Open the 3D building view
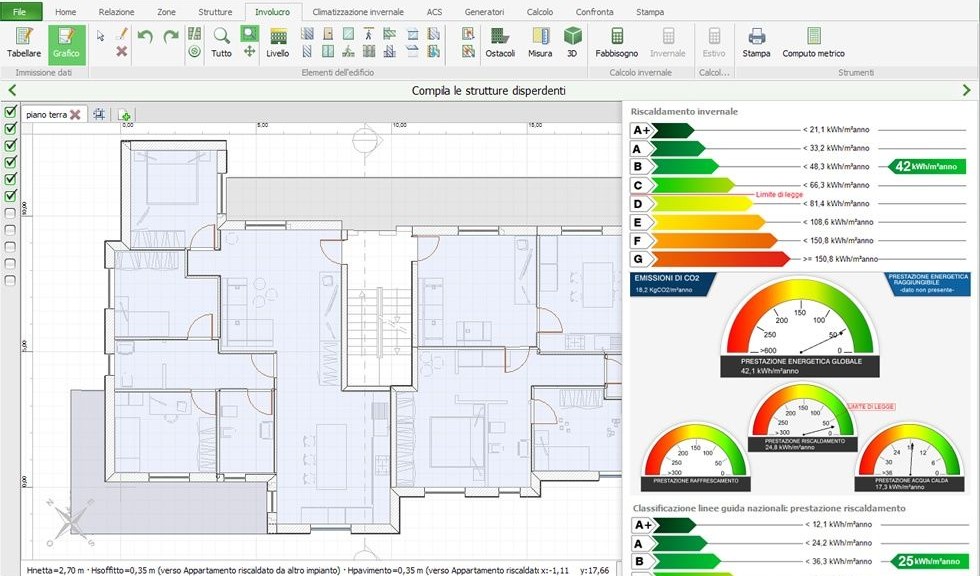 (572, 42)
